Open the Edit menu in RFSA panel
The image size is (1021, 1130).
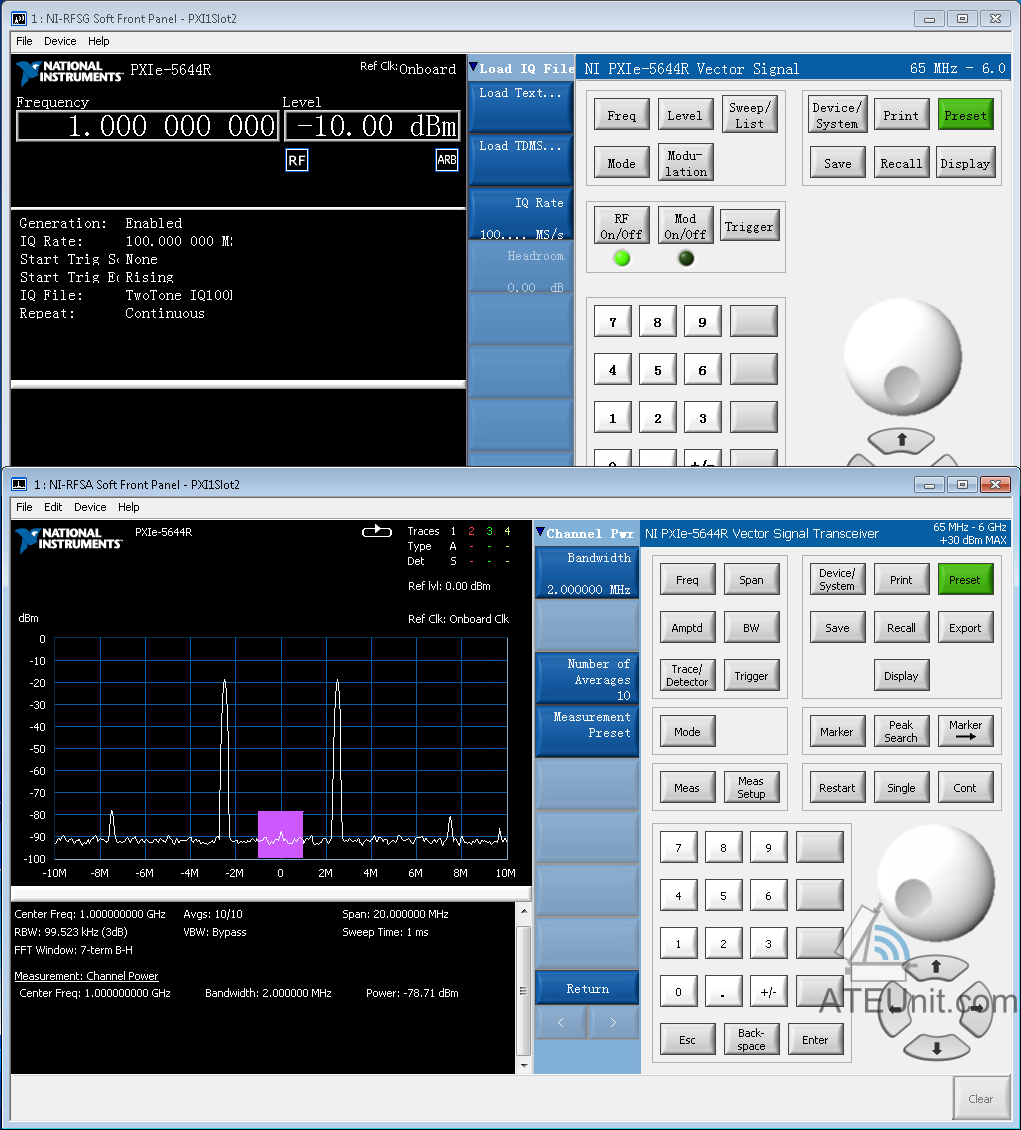click(x=53, y=507)
